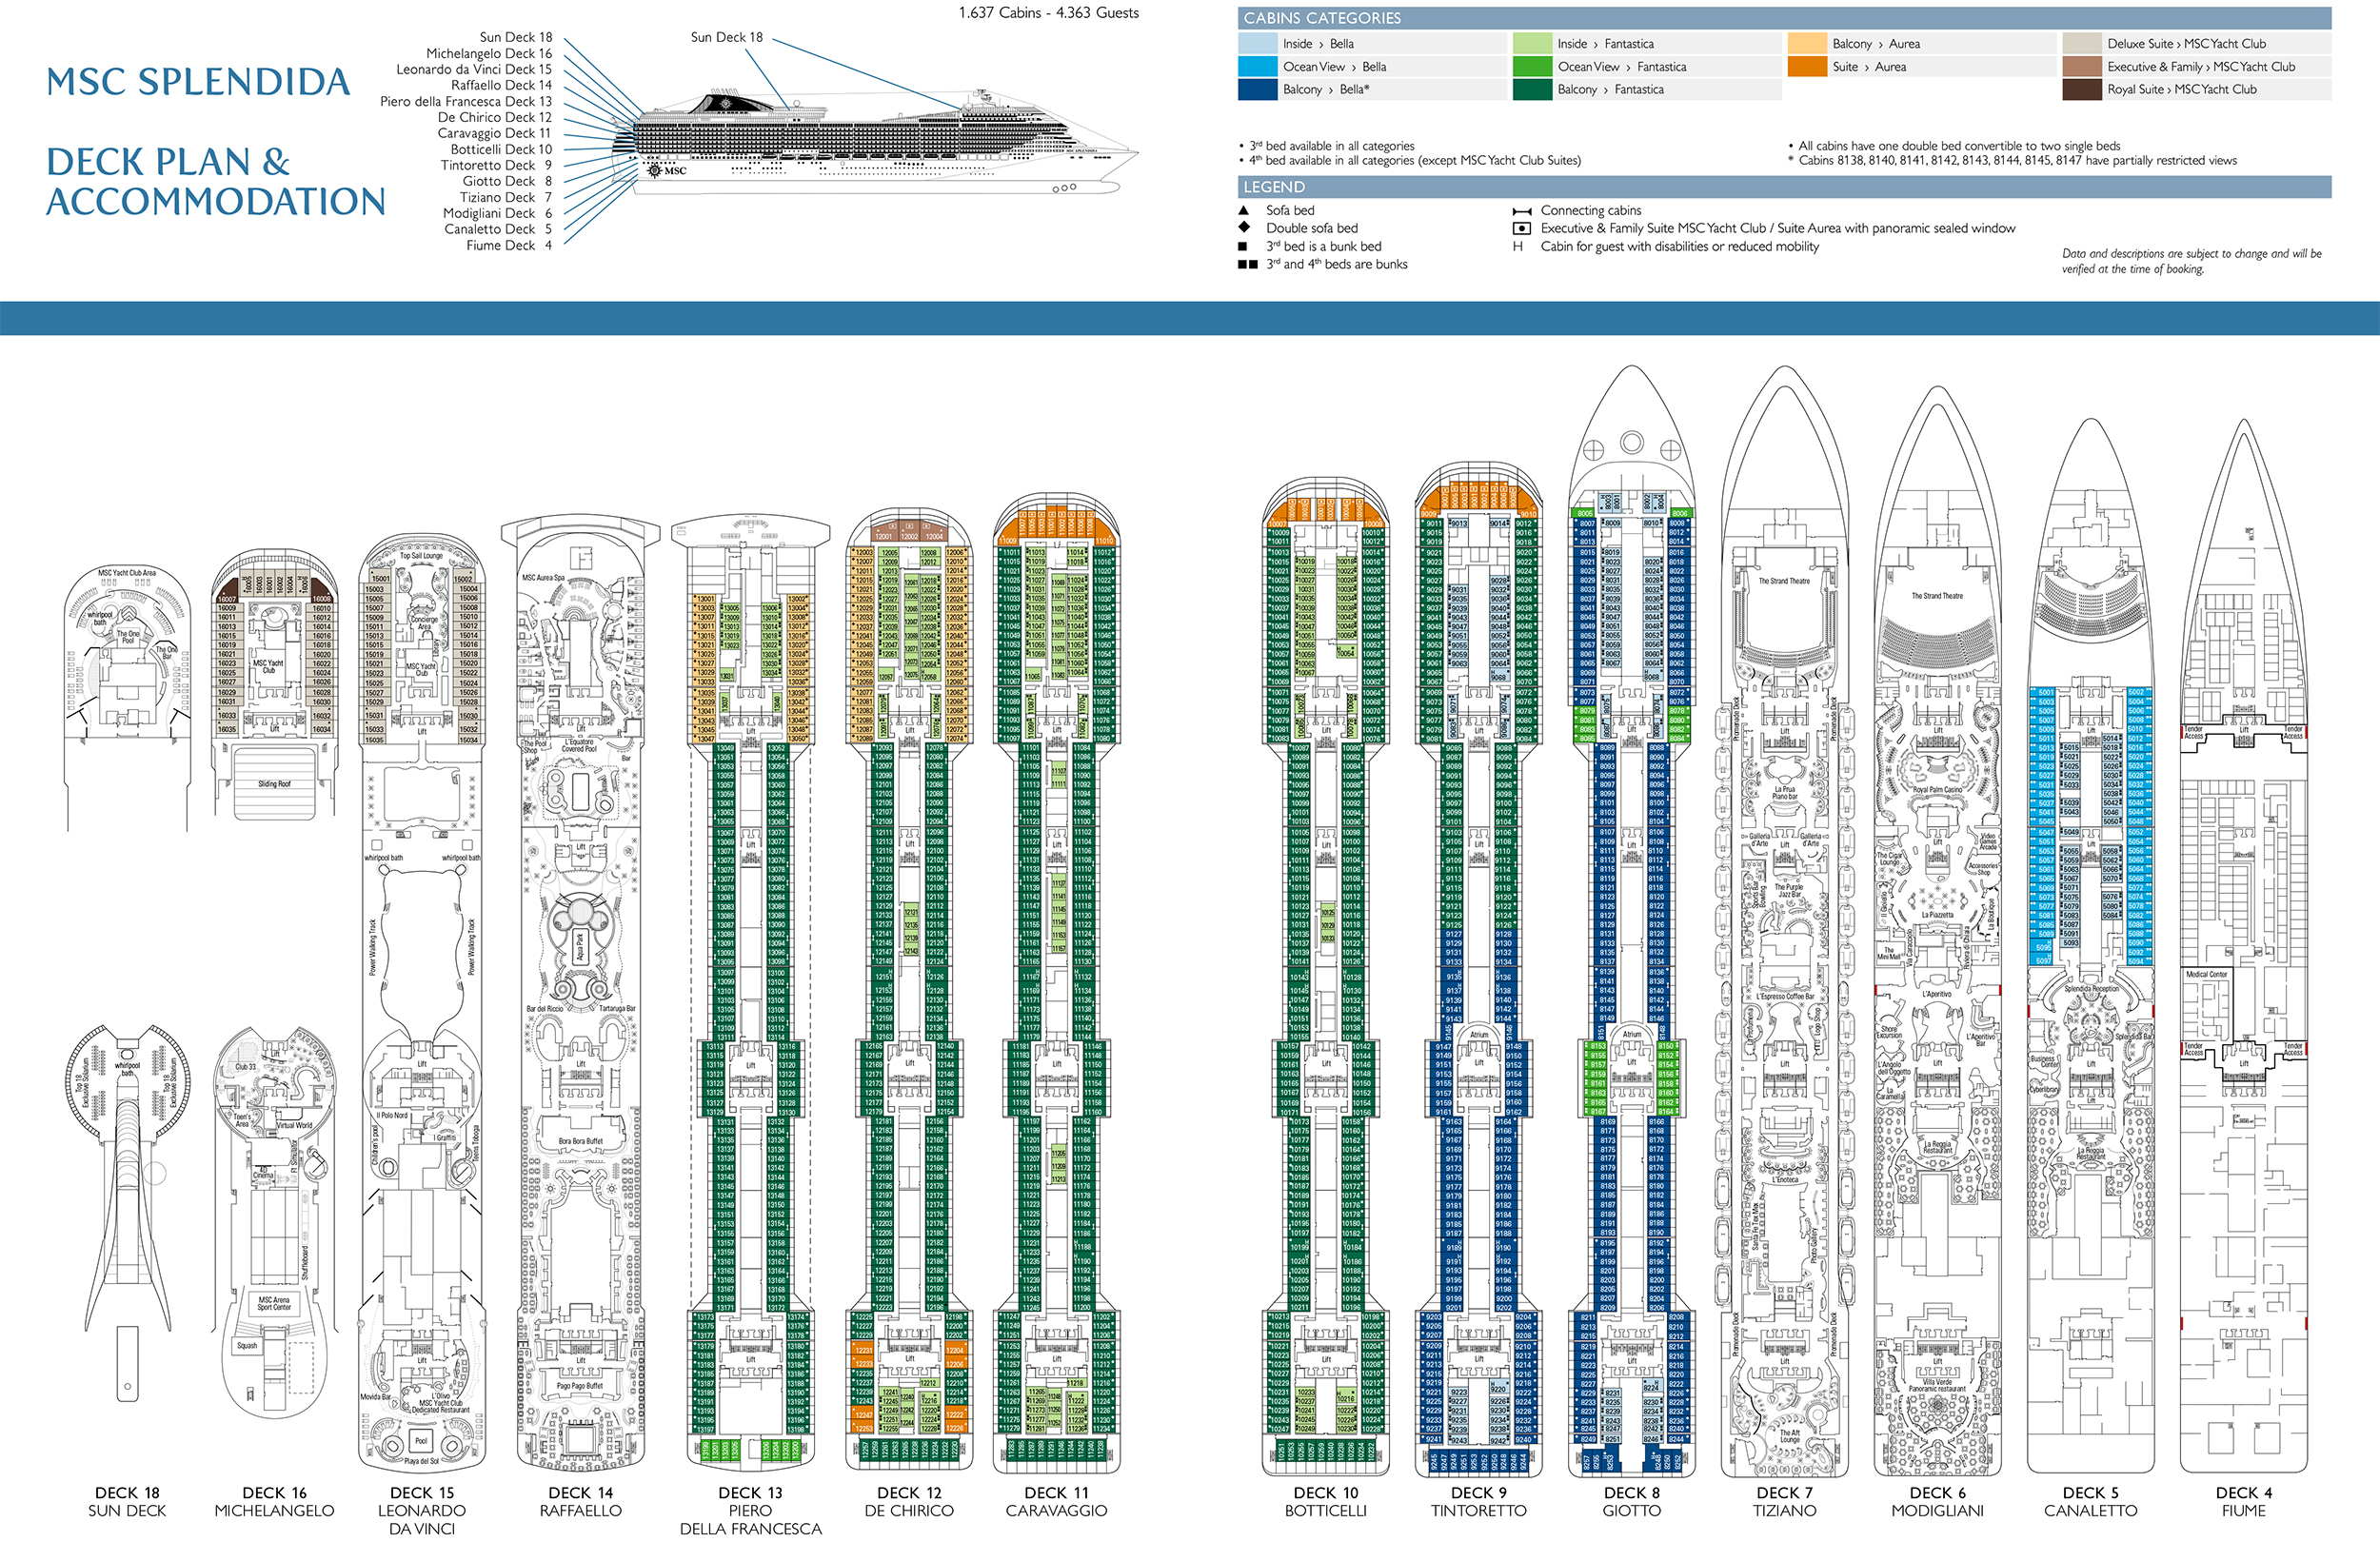Screen dimensions: 2380x1542
Task: Click the '1.637 Cabins - 4.363 Guests' text
Action: coord(1048,13)
